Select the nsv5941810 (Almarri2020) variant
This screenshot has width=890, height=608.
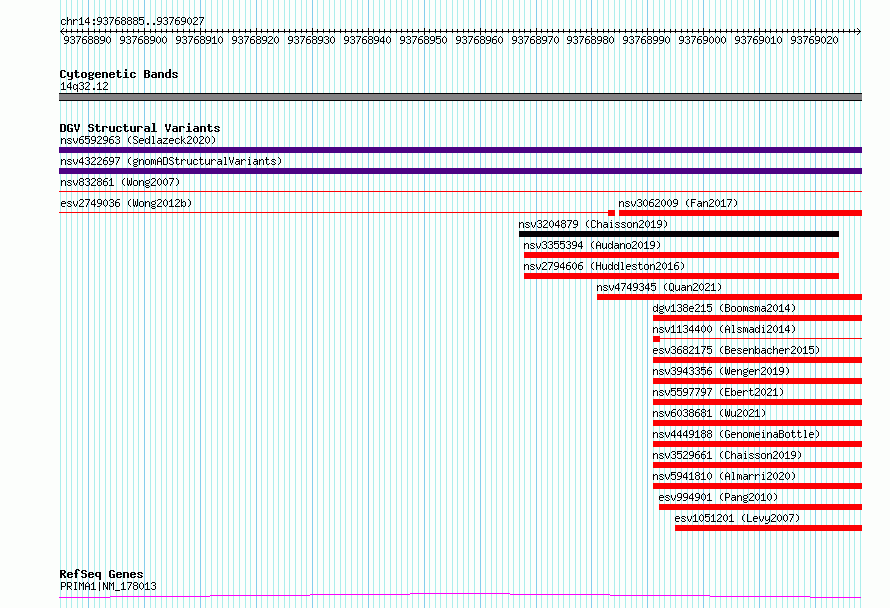(724, 476)
